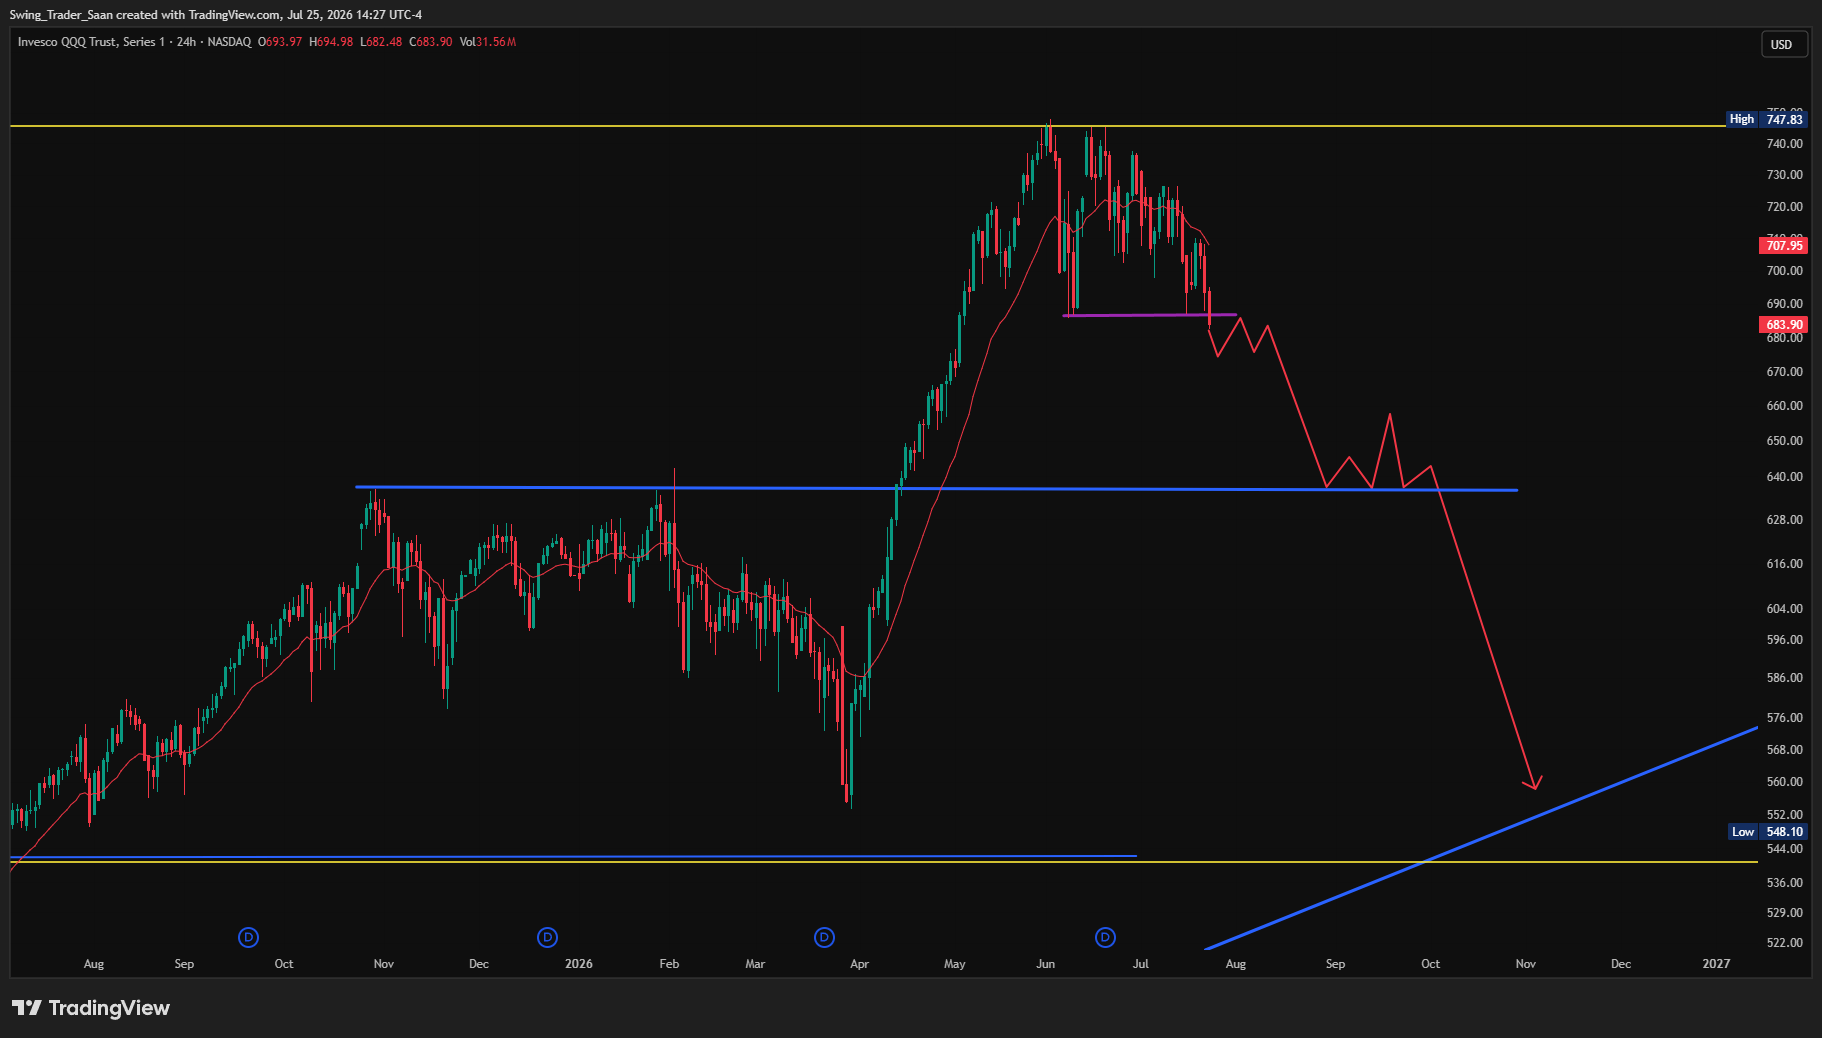Viewport: 1822px width, 1038px height.
Task: Click the 640.00 price scale label
Action: click(x=1784, y=477)
